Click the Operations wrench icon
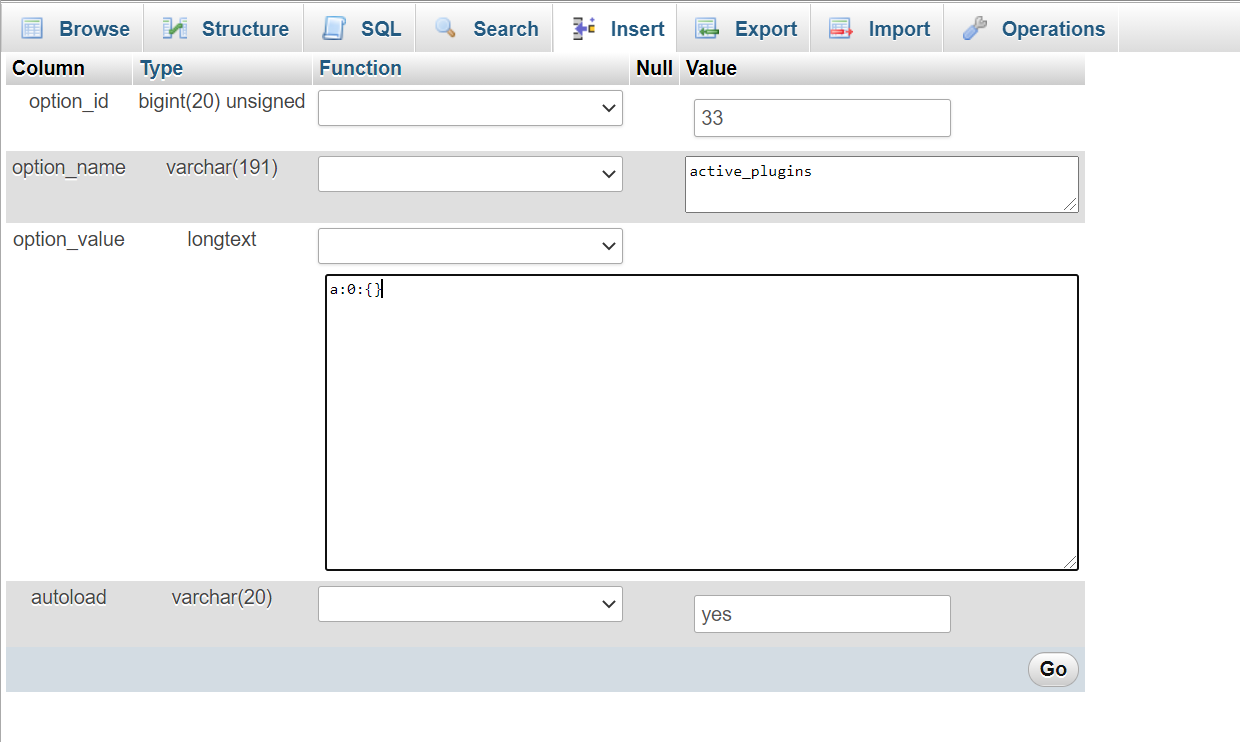This screenshot has width=1240, height=742. (x=975, y=29)
